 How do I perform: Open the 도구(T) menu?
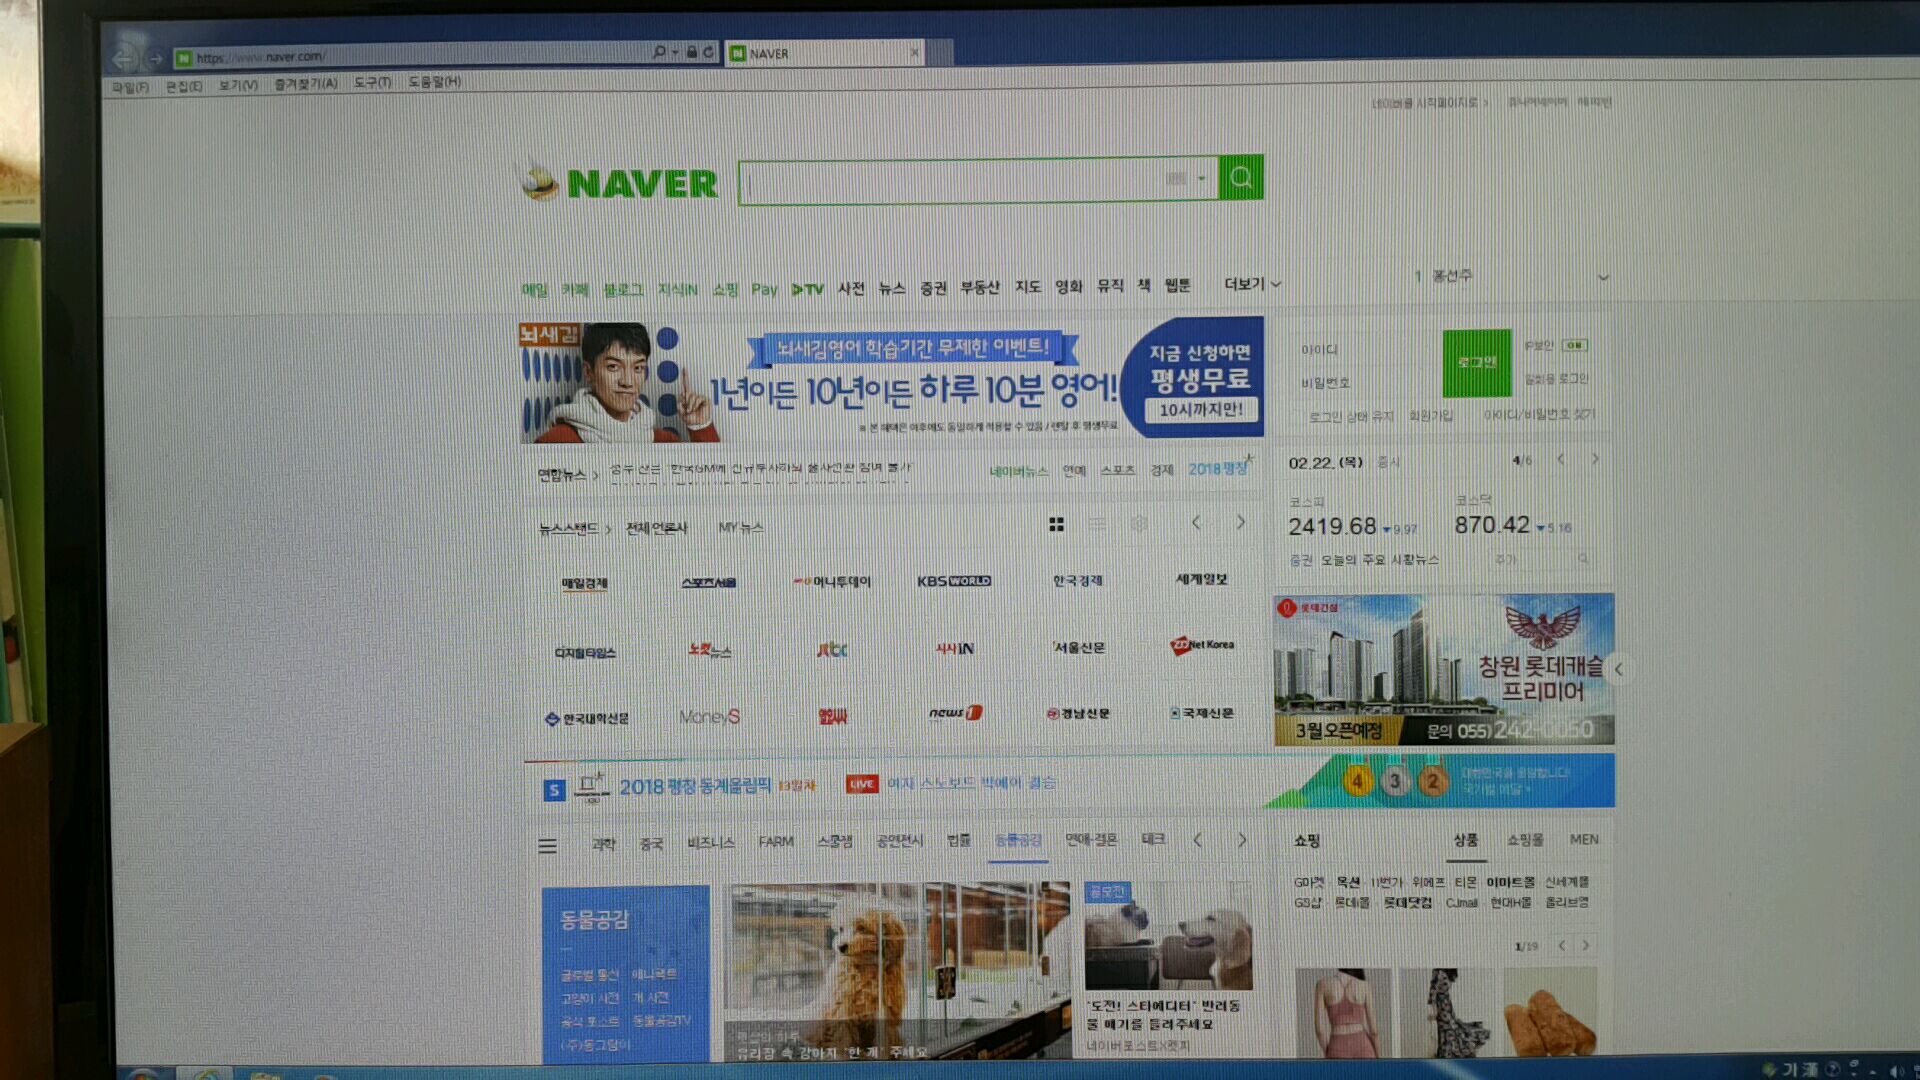click(x=372, y=82)
